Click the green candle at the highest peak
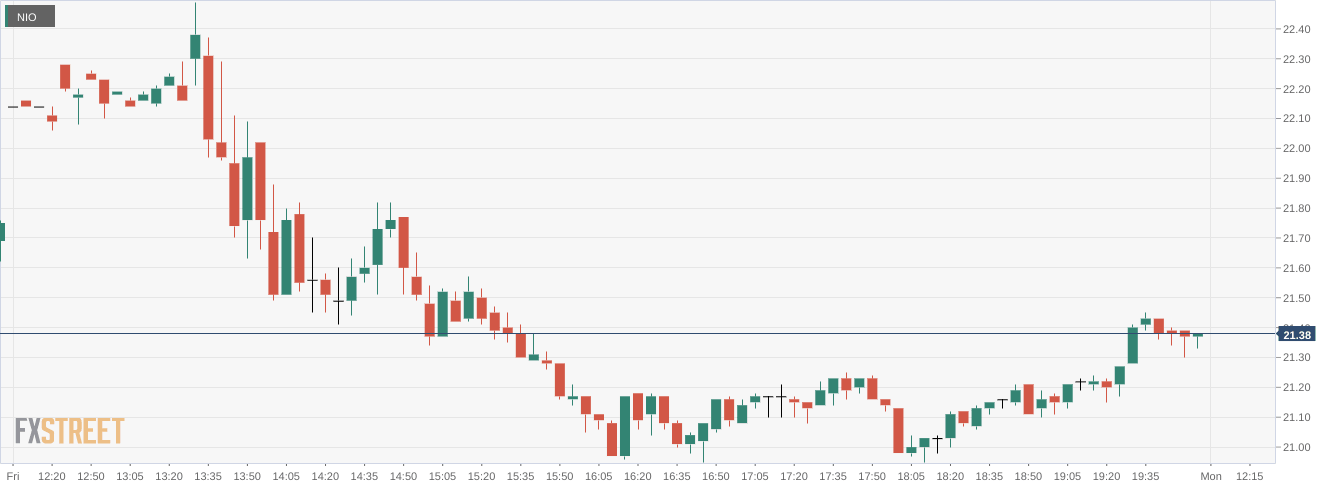Screen dimensions: 1340x489 (x=195, y=46)
